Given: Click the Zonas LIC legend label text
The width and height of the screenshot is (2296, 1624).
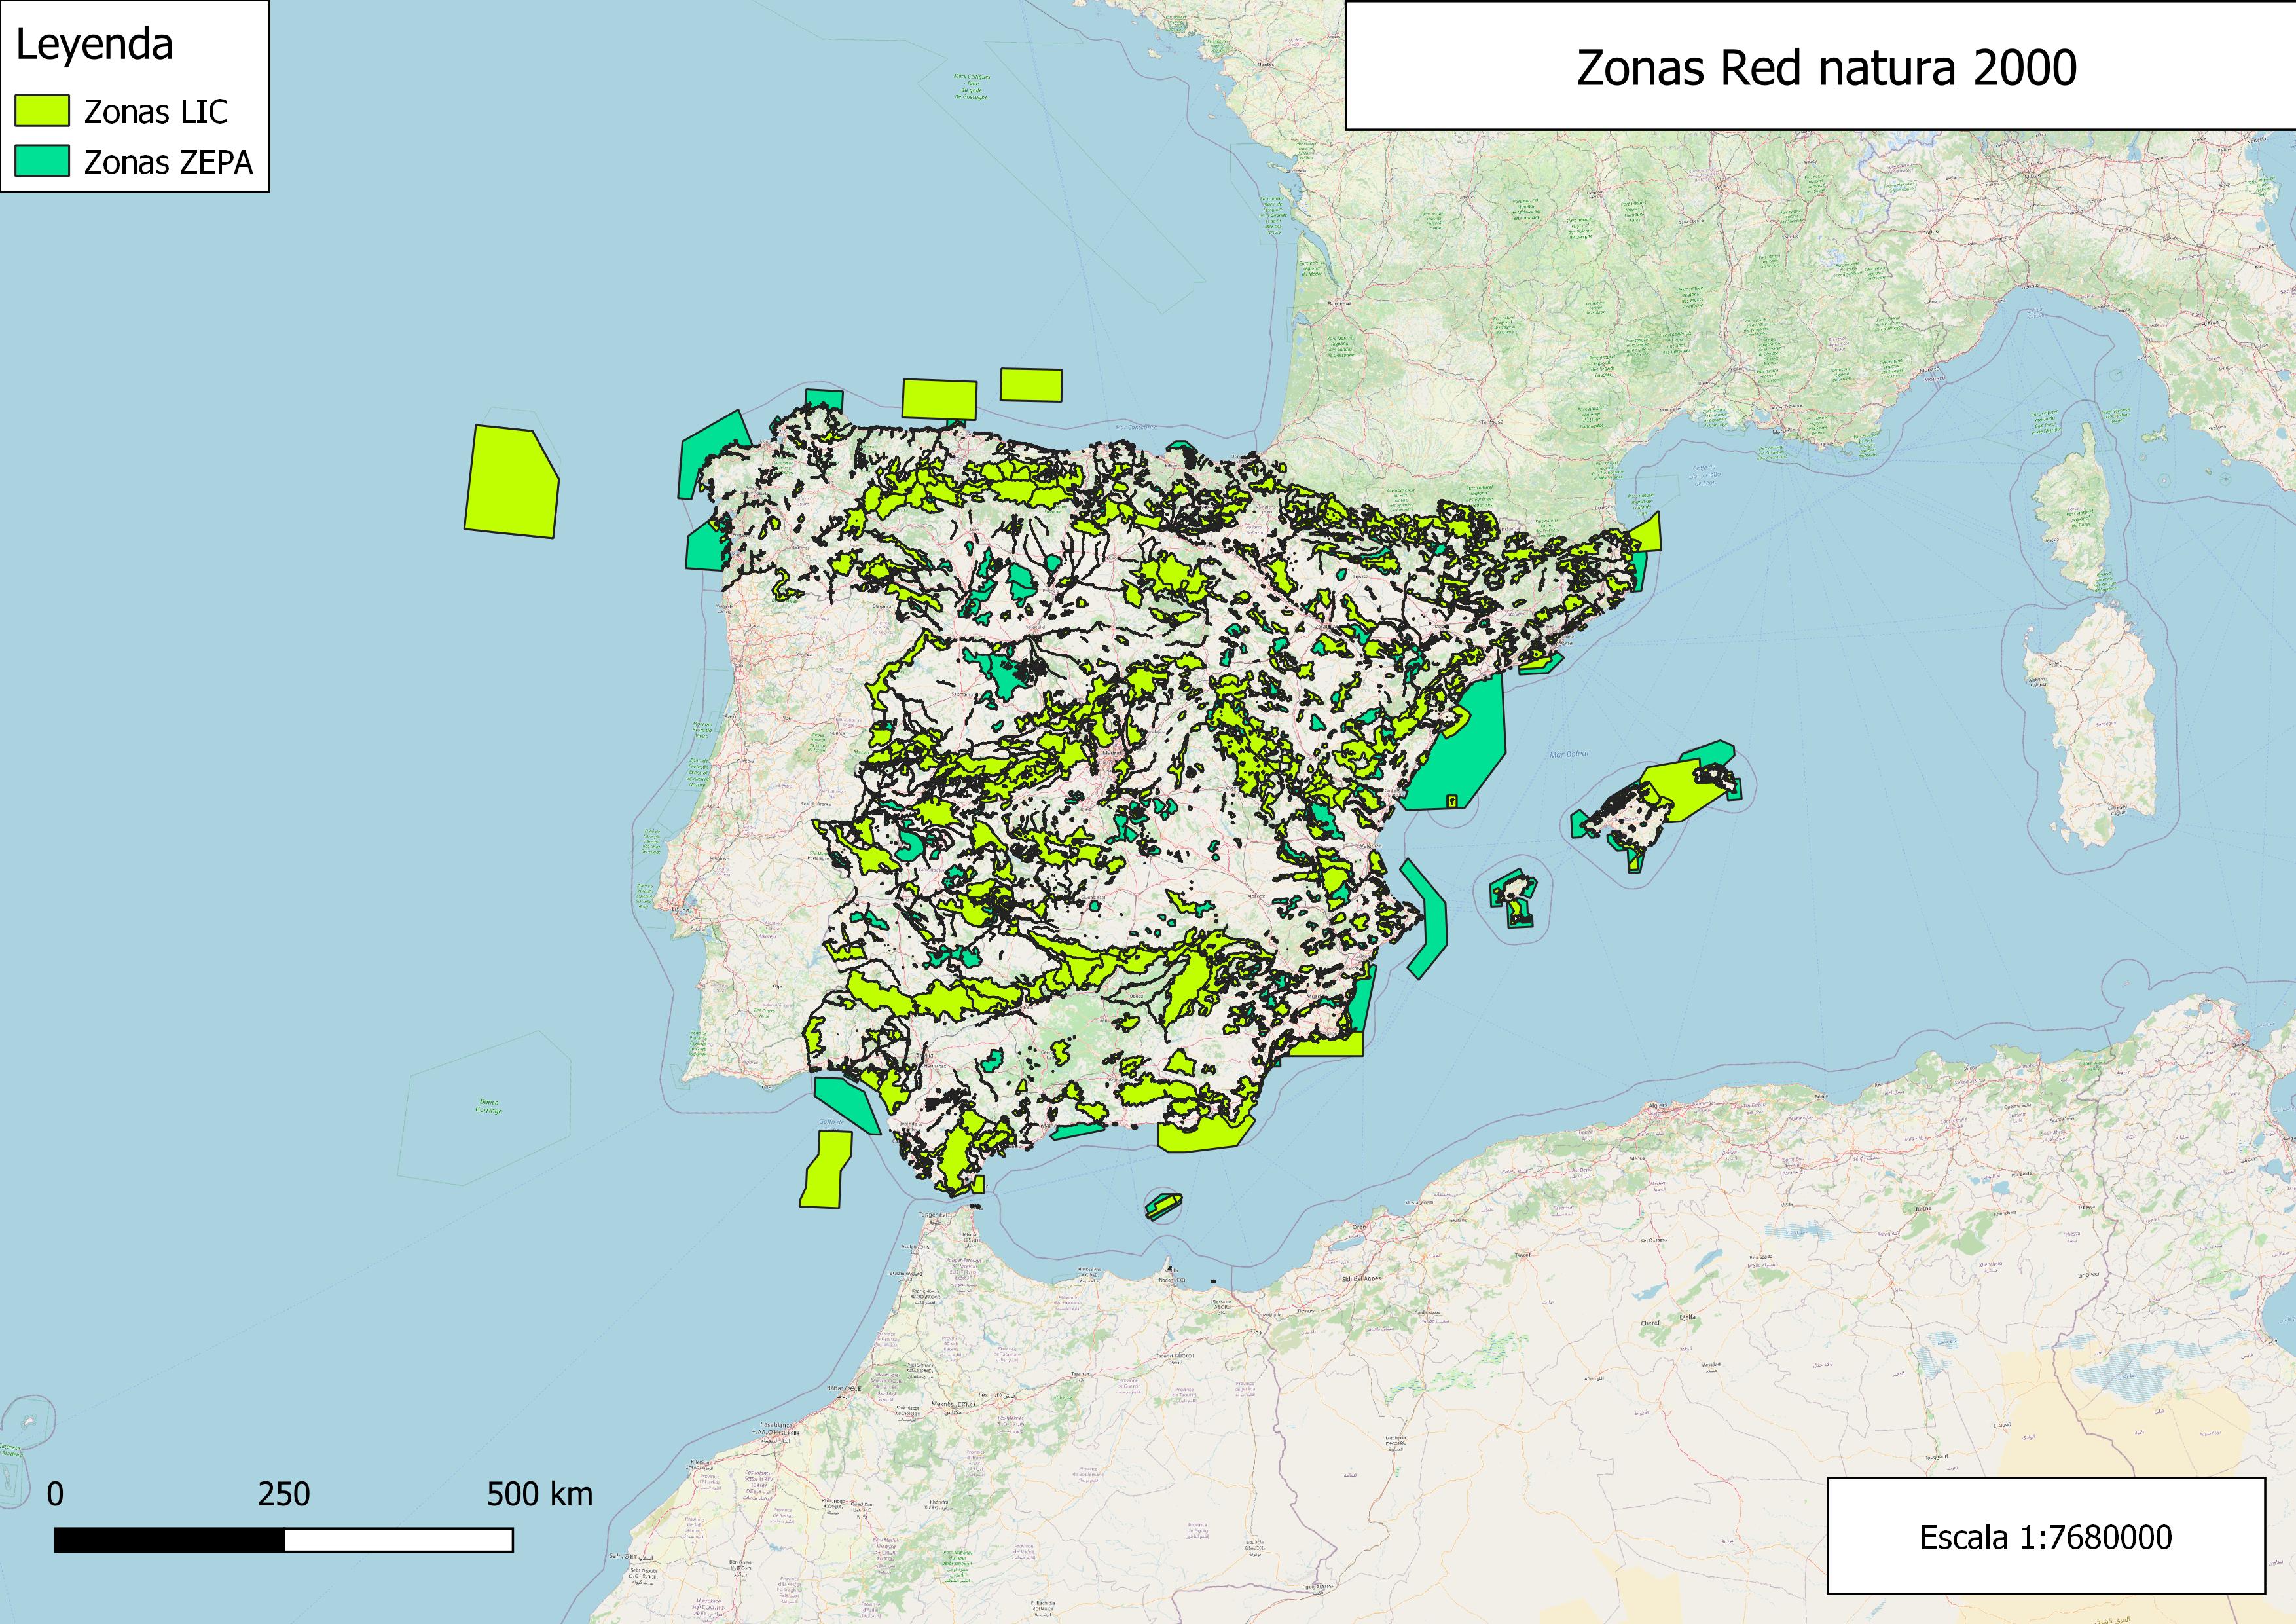Looking at the screenshot, I should [156, 112].
